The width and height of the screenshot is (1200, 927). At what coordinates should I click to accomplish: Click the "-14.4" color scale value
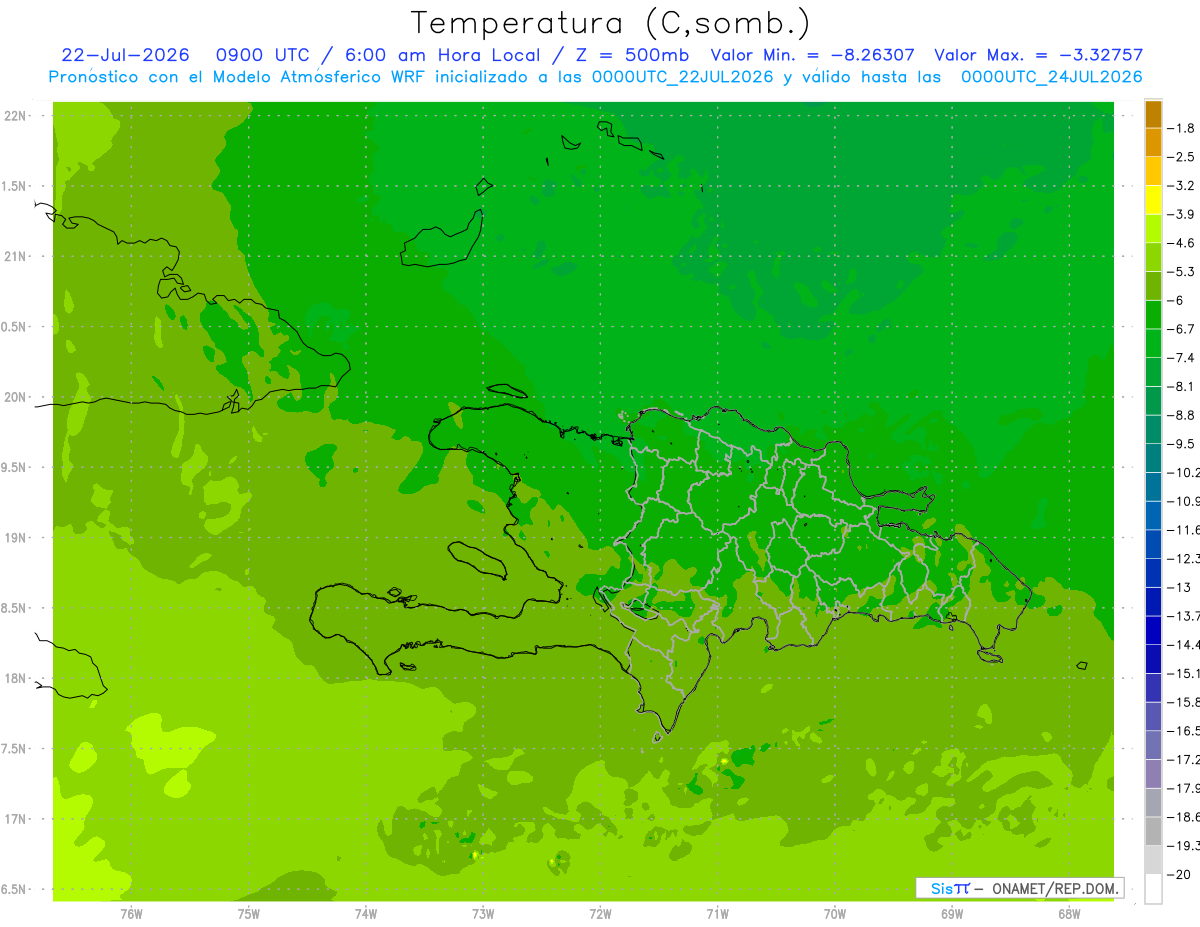click(1183, 644)
